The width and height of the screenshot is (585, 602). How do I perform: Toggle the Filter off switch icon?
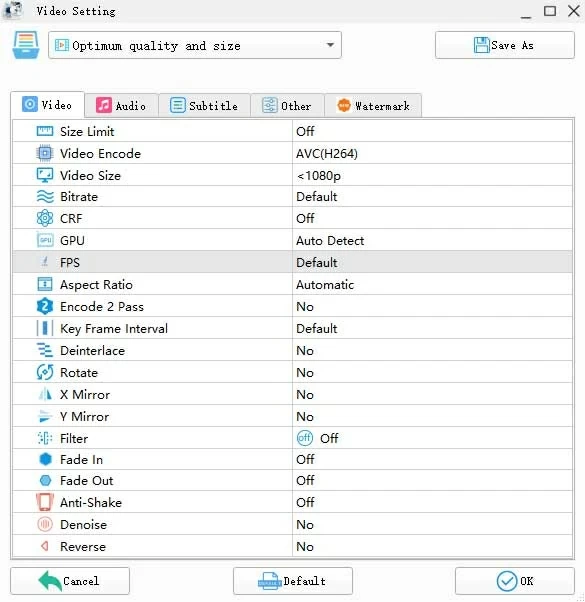coord(305,438)
